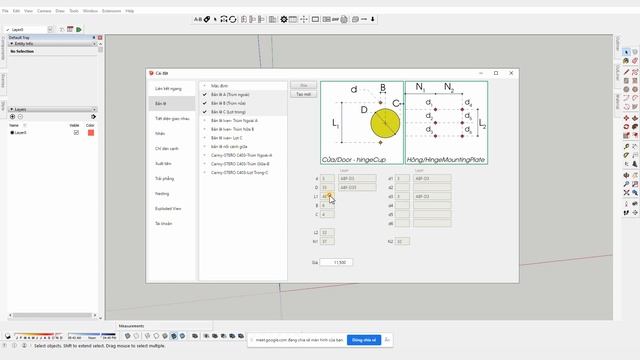Choose the Rotate tool

(627, 127)
